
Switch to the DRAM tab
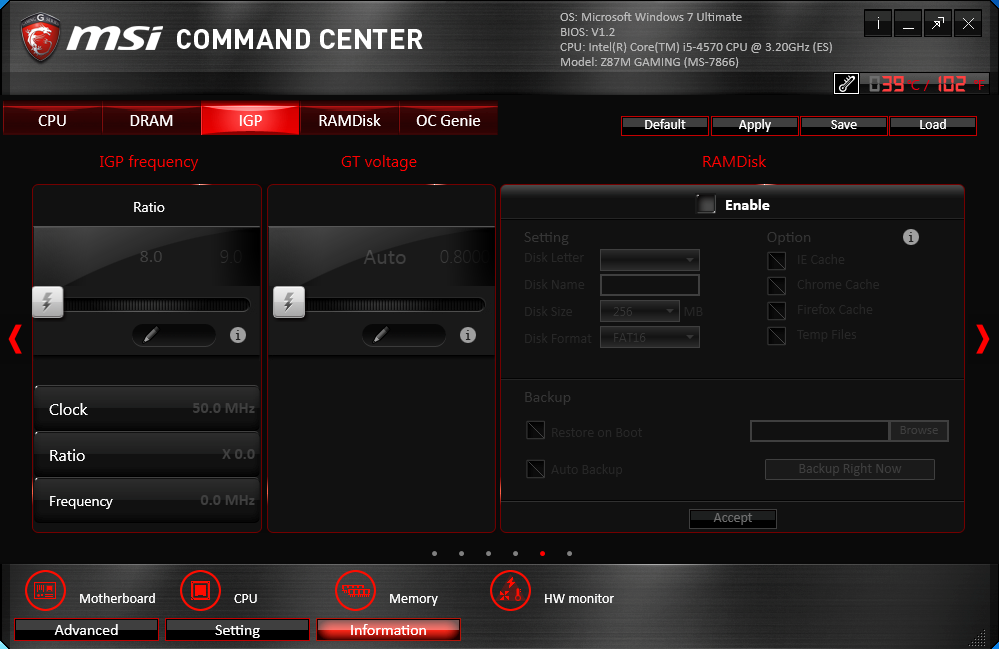(152, 120)
